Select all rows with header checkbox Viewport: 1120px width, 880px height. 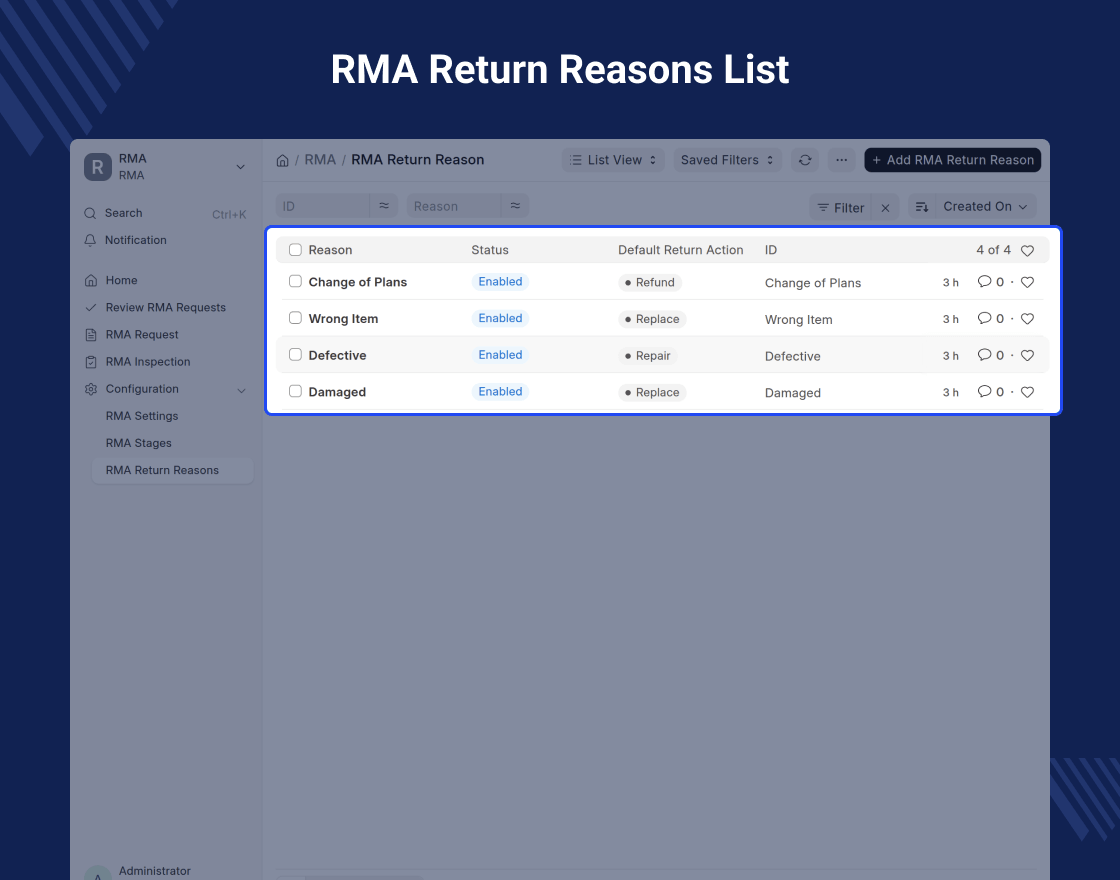(295, 249)
